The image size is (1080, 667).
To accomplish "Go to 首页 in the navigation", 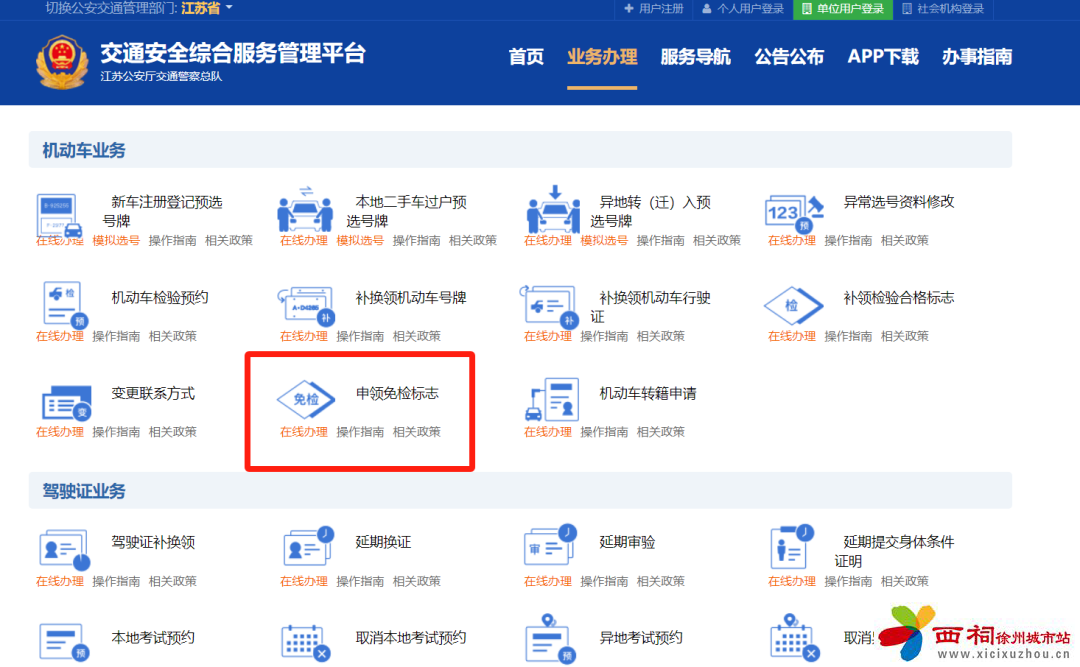I will click(x=526, y=57).
